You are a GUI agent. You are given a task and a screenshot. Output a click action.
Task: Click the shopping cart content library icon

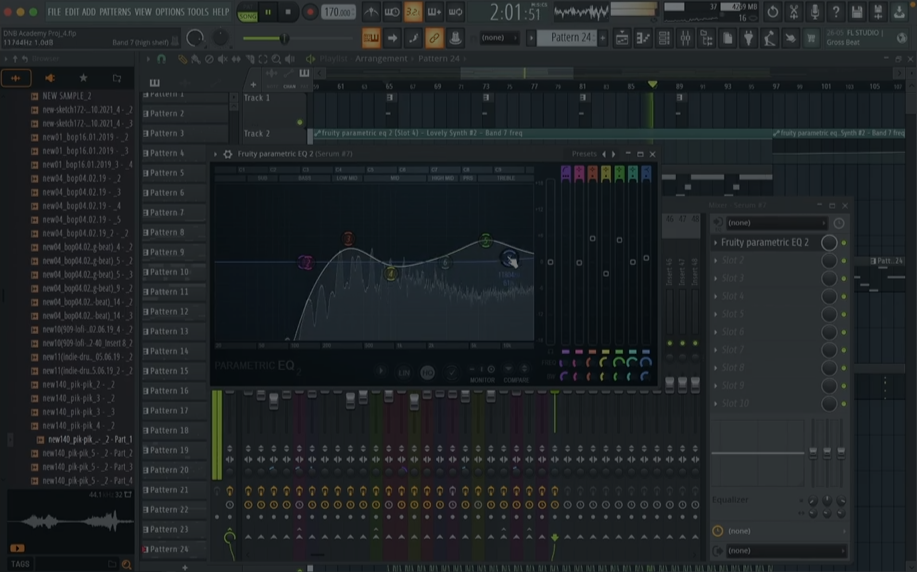[811, 39]
